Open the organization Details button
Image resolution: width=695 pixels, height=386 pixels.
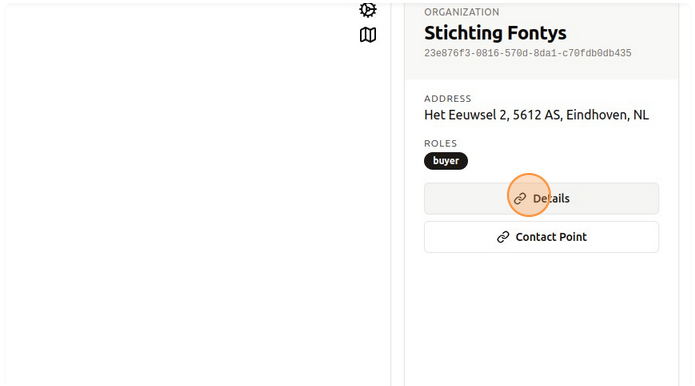tap(541, 199)
